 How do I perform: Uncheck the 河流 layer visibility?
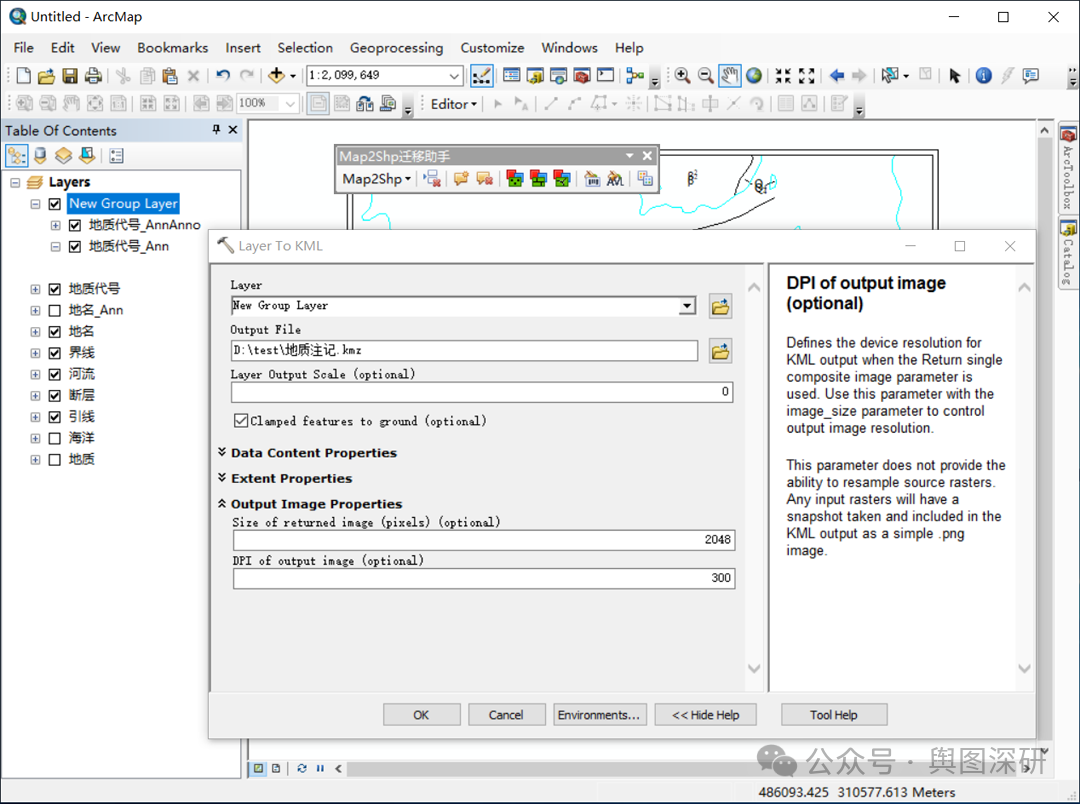[x=55, y=374]
